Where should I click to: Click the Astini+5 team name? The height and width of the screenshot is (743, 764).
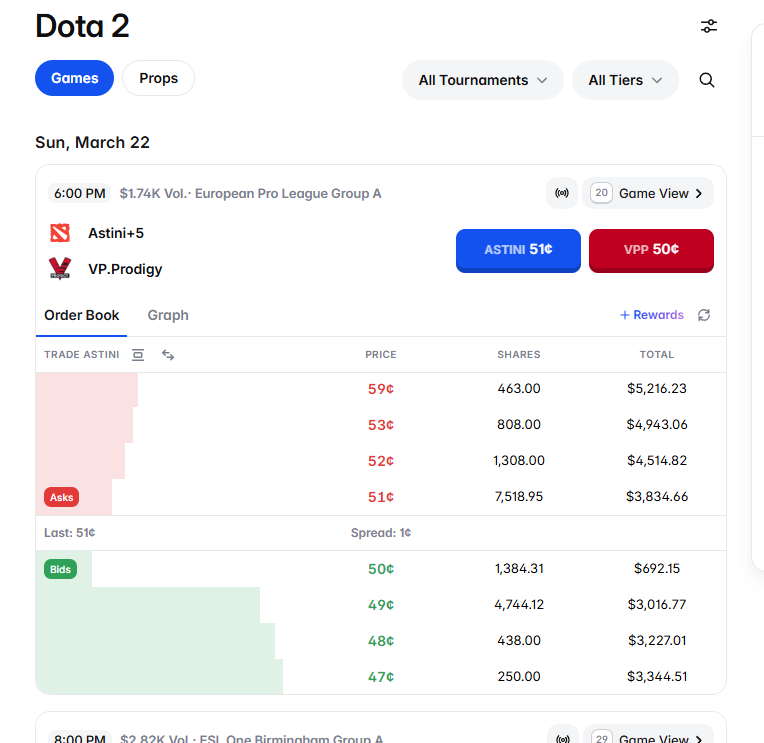(116, 233)
